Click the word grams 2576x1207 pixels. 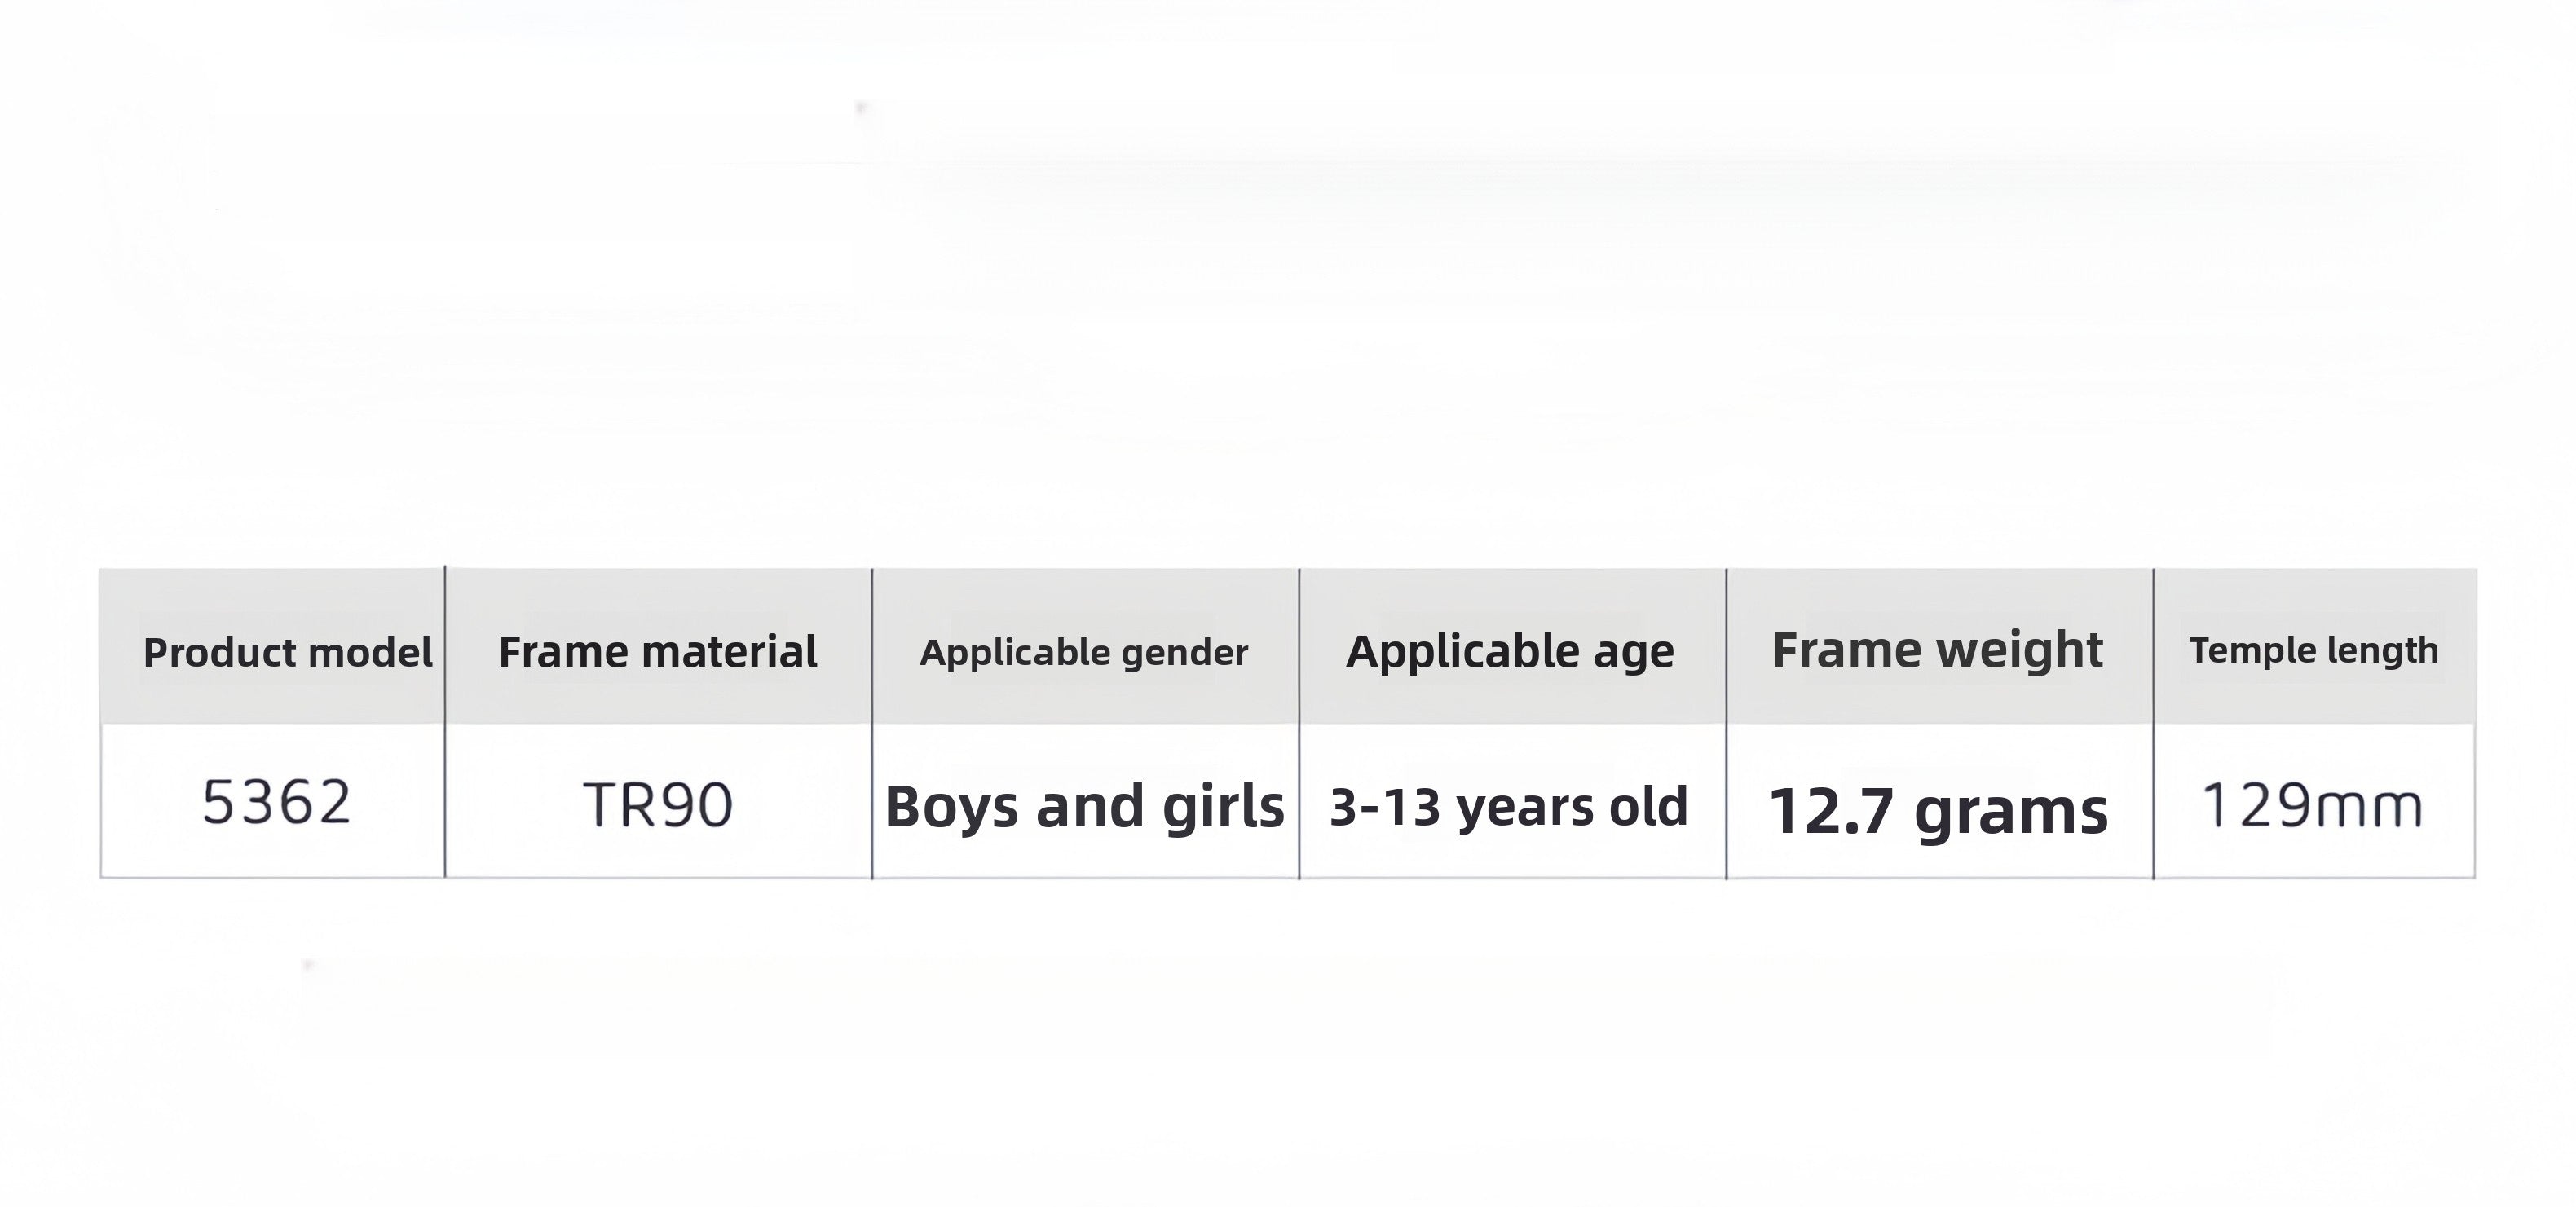2011,812
